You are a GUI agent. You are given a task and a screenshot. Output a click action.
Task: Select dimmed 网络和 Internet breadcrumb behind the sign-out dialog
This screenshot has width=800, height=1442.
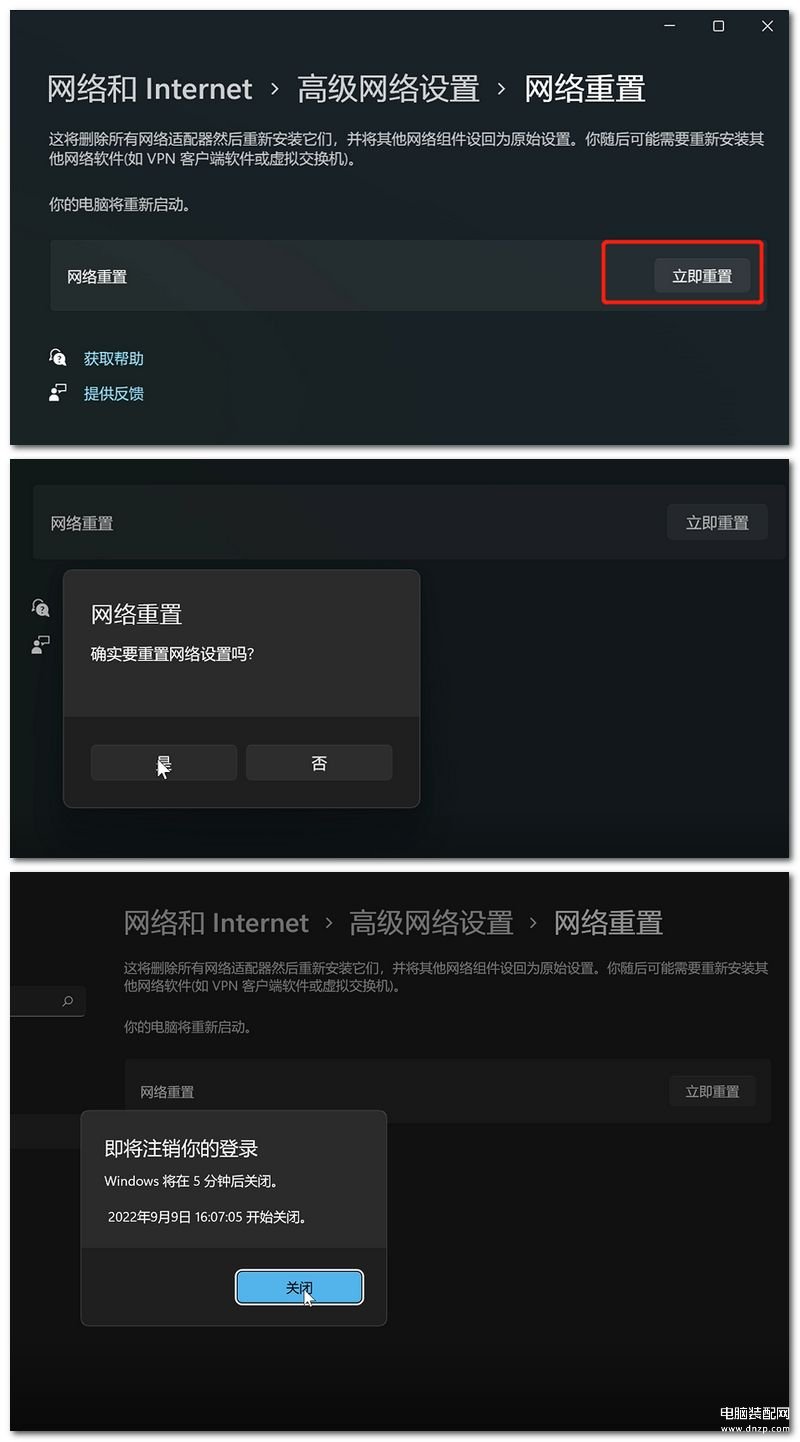217,922
